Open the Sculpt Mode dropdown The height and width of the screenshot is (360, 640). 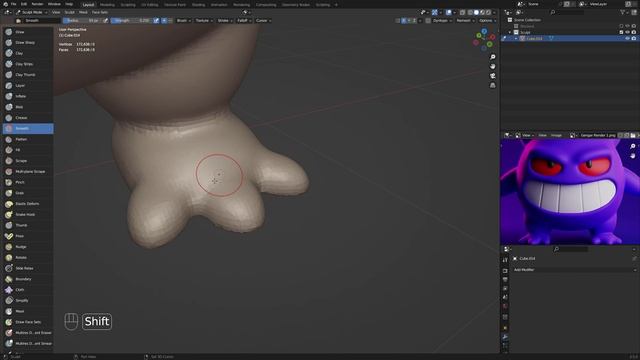point(31,12)
